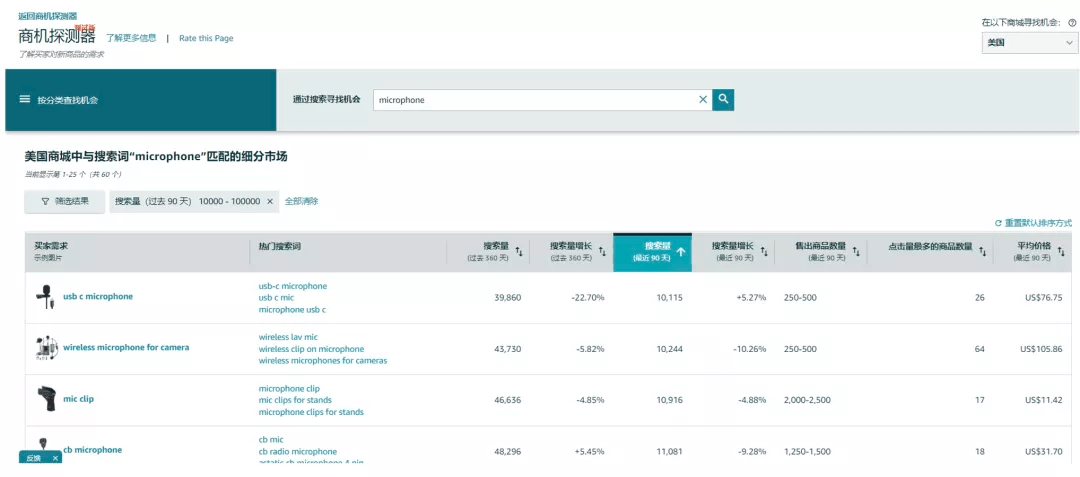Expand 按分类查找机会 menu
This screenshot has width=1080, height=477.
67,100
